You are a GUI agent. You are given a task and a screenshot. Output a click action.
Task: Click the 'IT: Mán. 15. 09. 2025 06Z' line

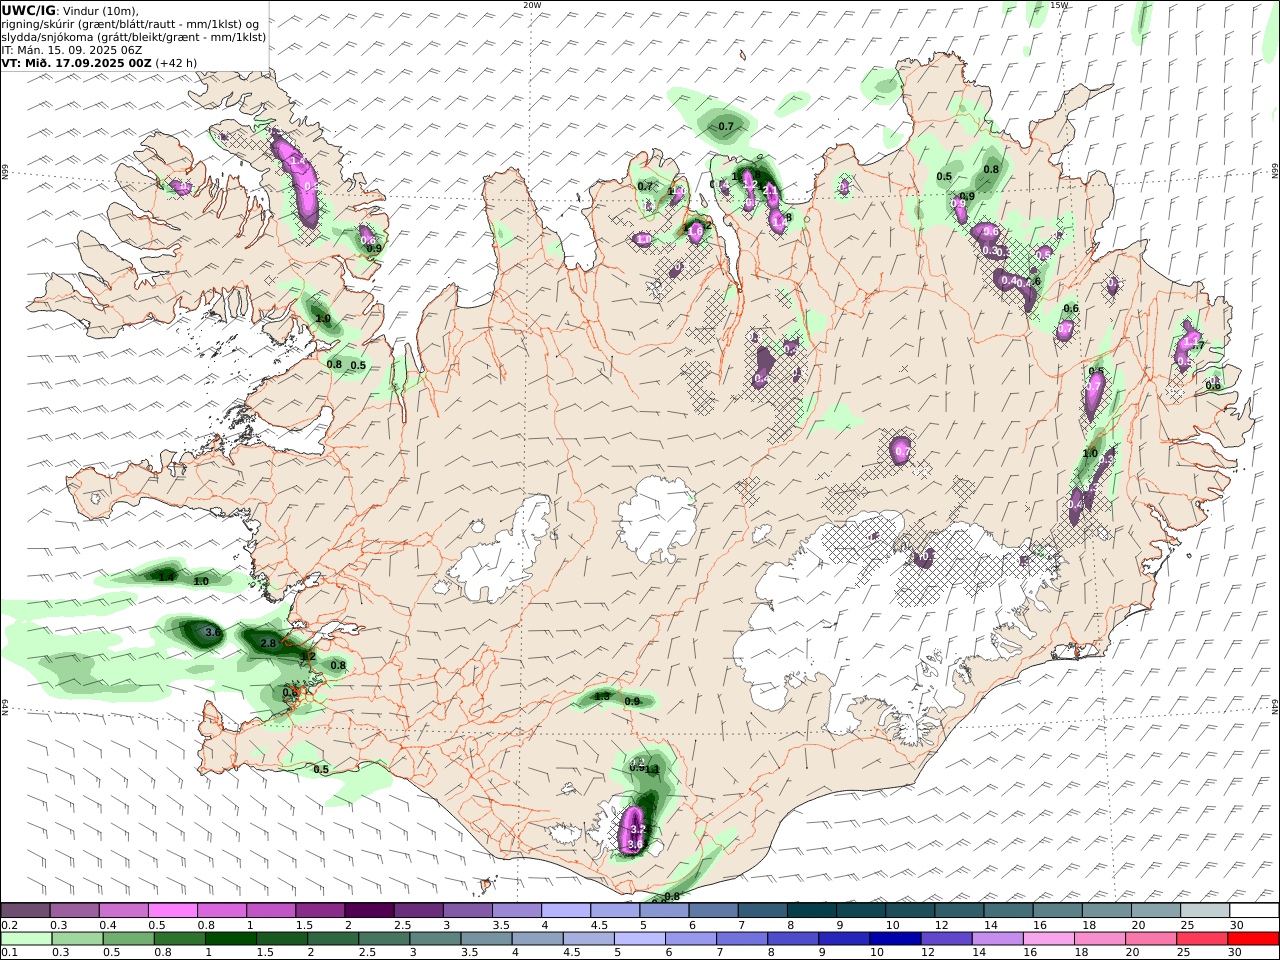(x=71, y=49)
